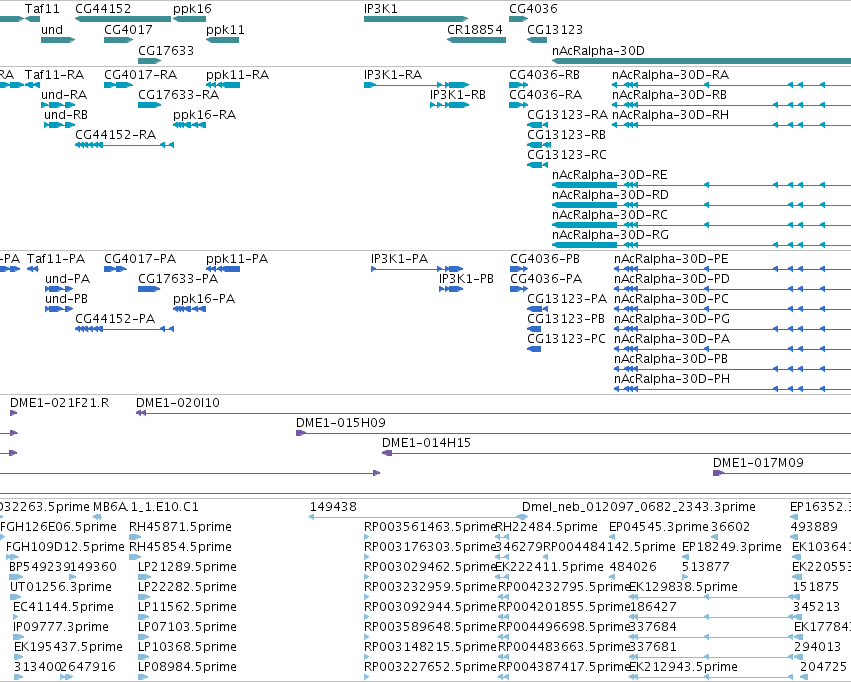This screenshot has height=682, width=851.
Task: Select the CG4017 gene label
Action: click(128, 29)
